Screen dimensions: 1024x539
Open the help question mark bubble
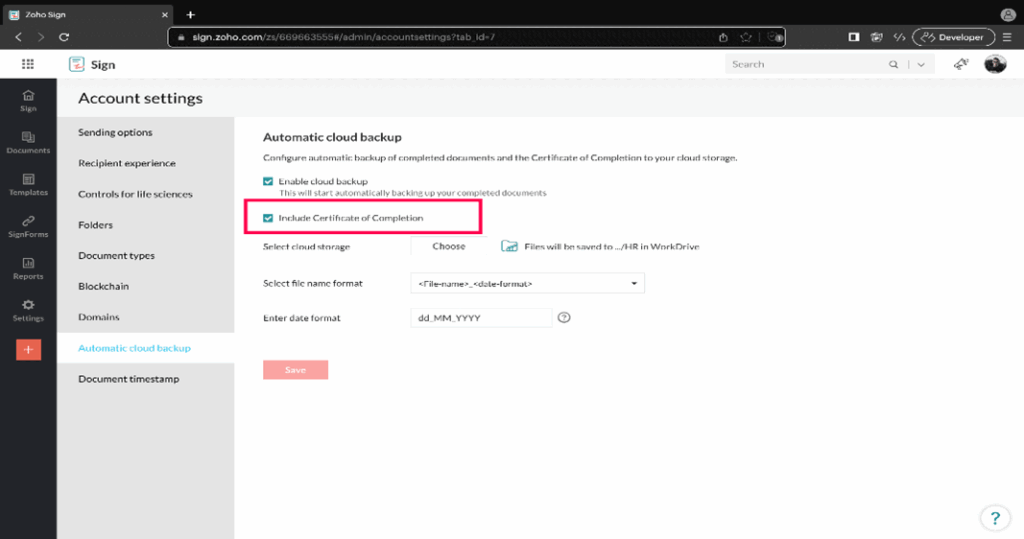coord(995,517)
